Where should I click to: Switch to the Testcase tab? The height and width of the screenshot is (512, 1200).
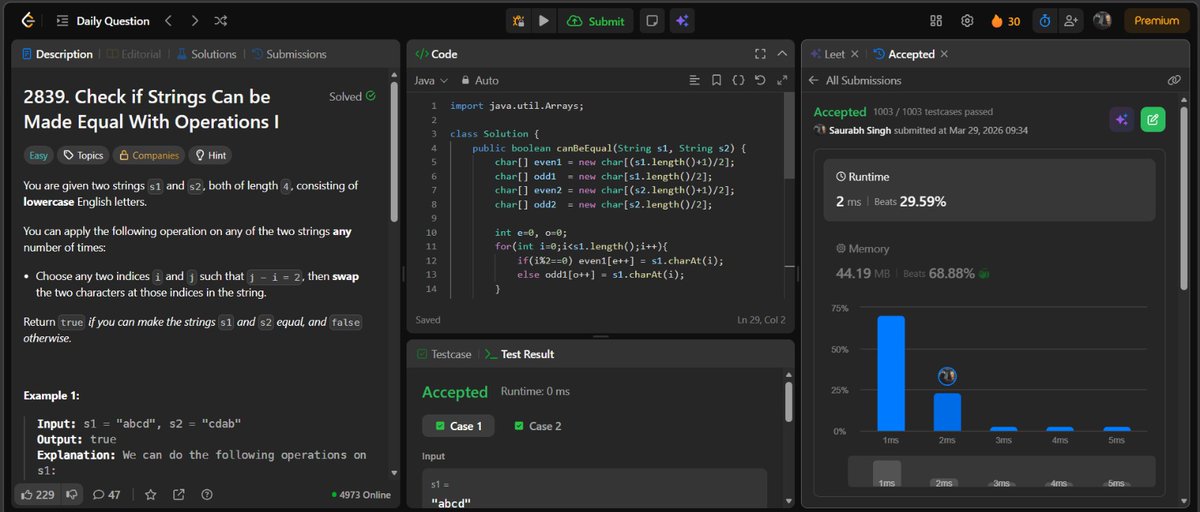click(x=444, y=354)
